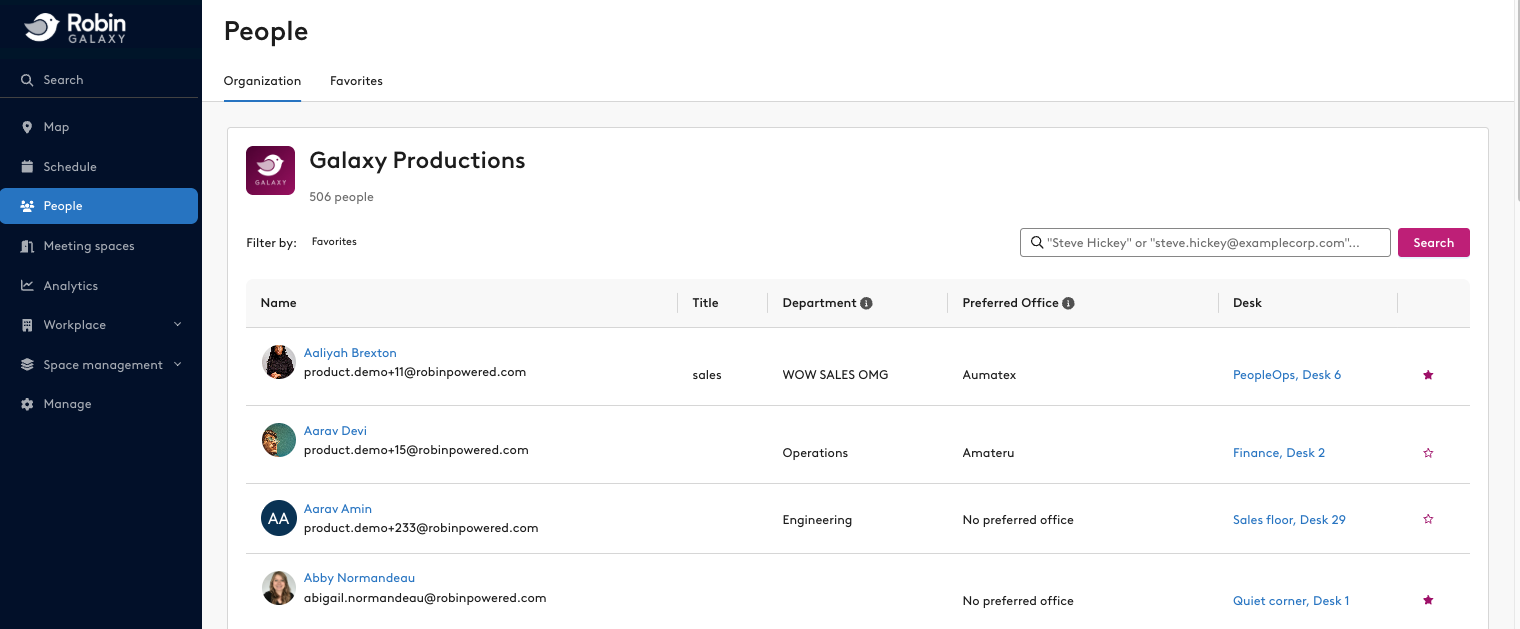Click the Title column header

coord(705,303)
